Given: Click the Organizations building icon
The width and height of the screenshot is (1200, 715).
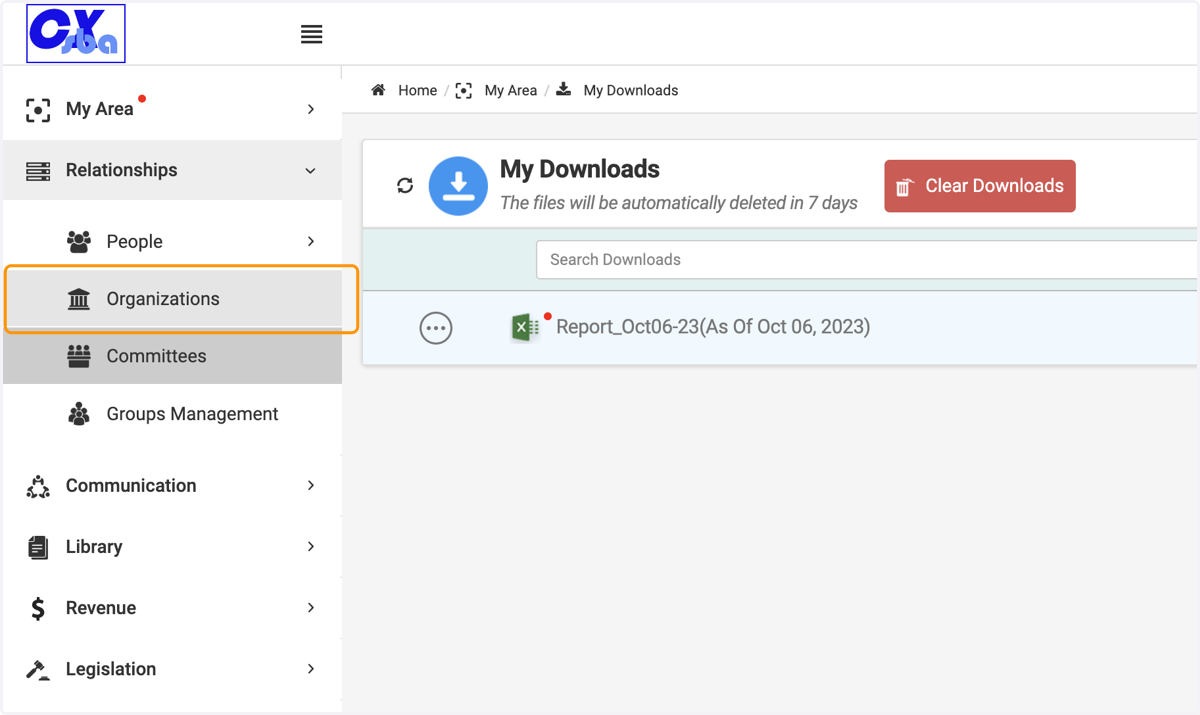Looking at the screenshot, I should pyautogui.click(x=79, y=299).
